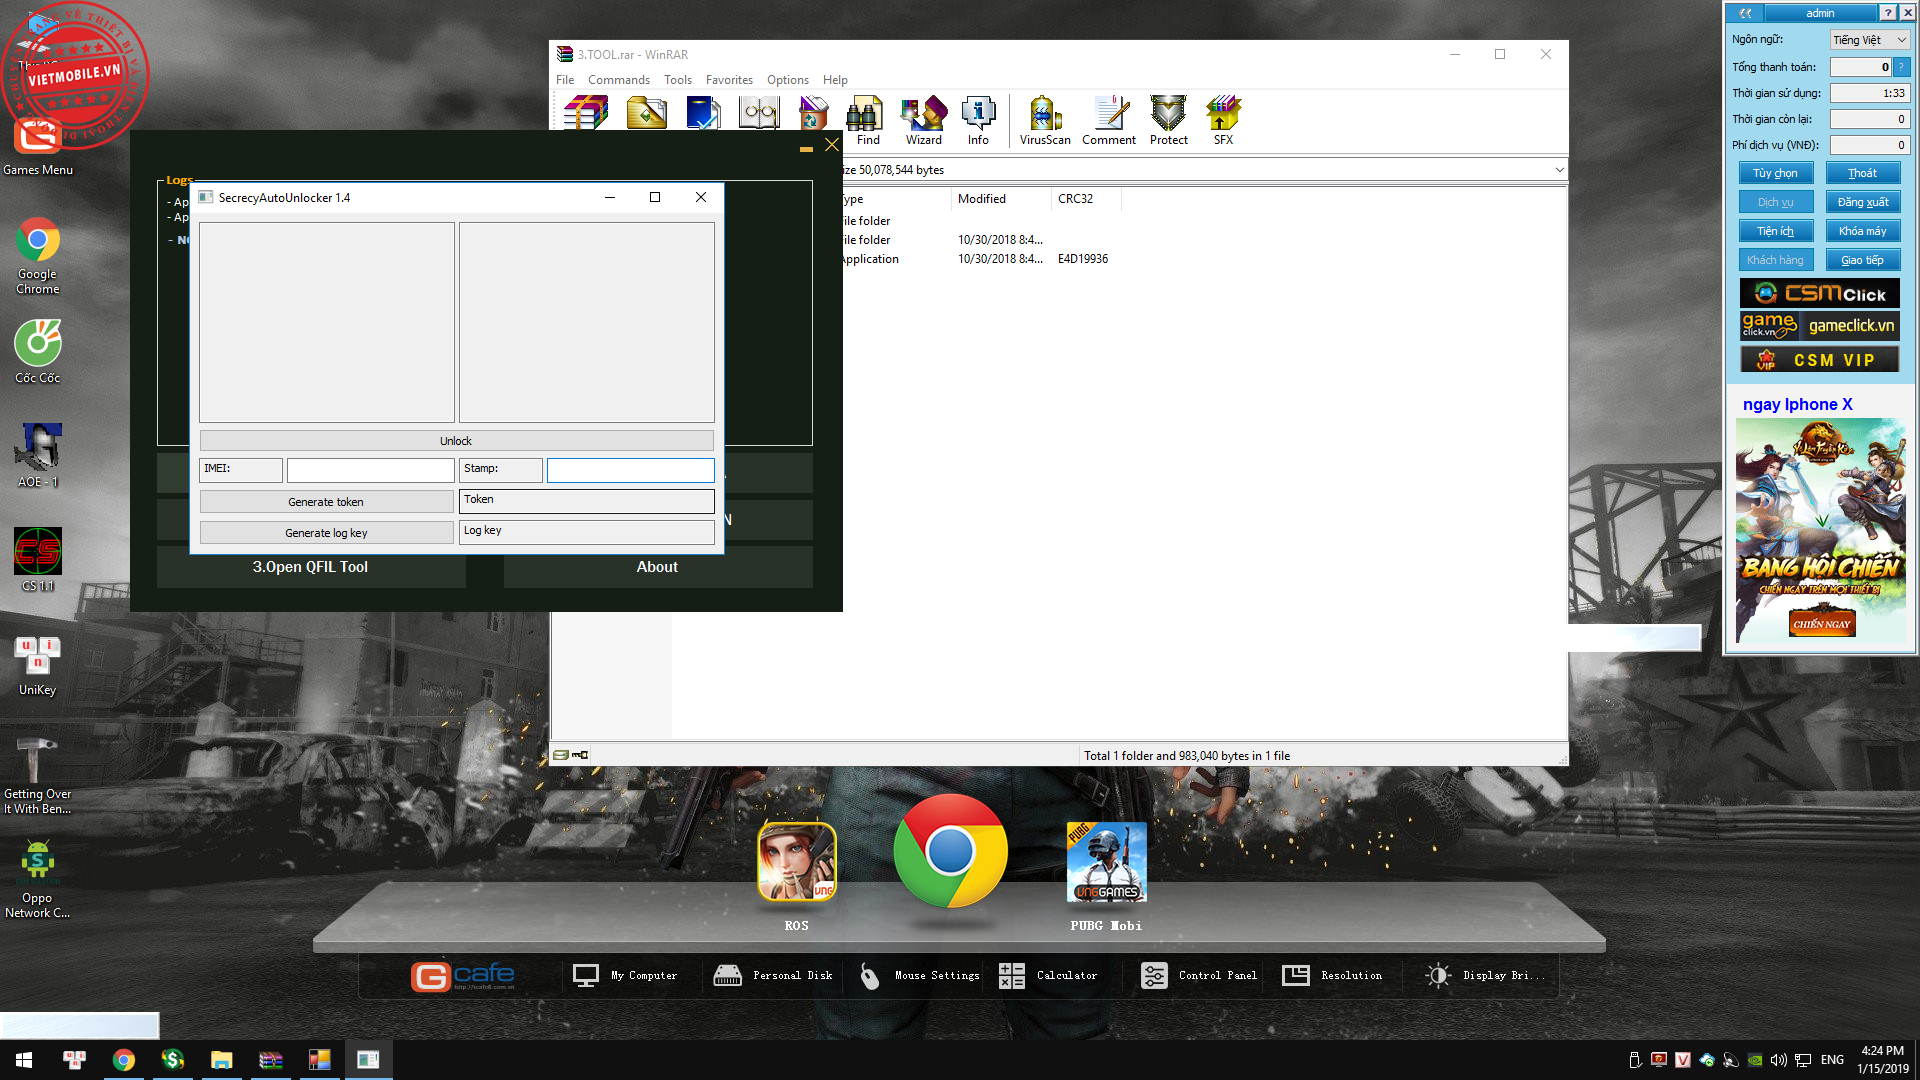Open Control Panel from the Gcafe bar
The width and height of the screenshot is (1920, 1080).
pyautogui.click(x=1199, y=975)
